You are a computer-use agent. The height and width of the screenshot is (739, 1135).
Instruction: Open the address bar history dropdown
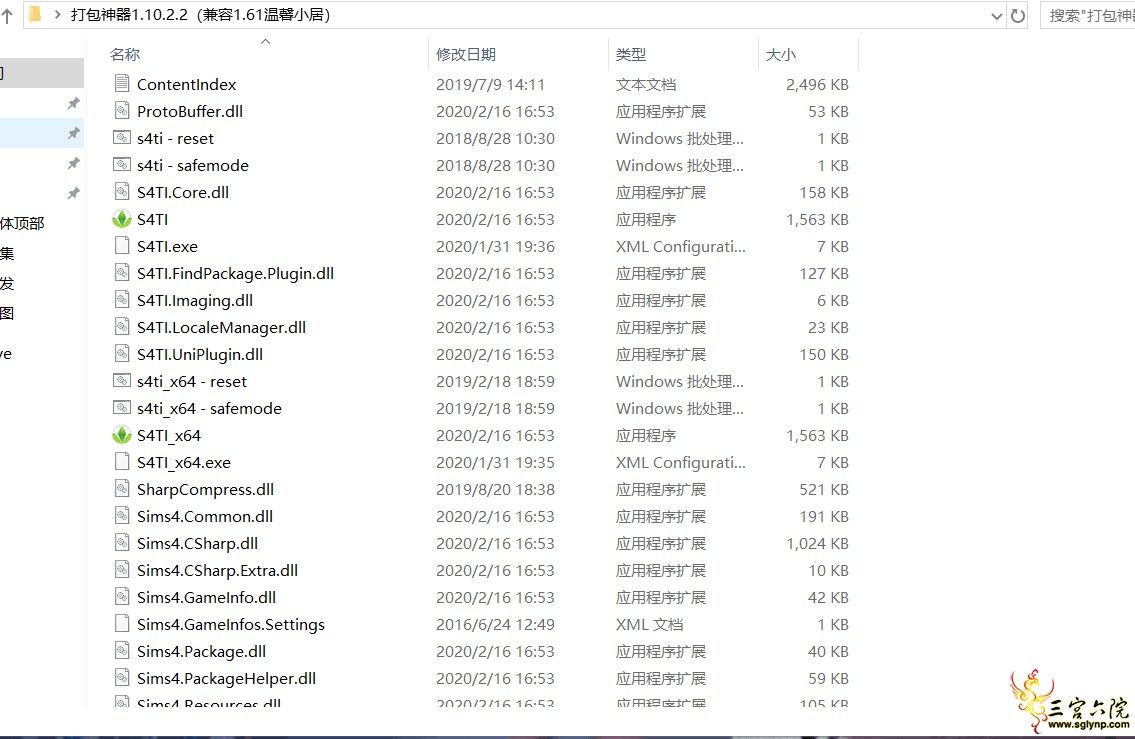tap(997, 16)
